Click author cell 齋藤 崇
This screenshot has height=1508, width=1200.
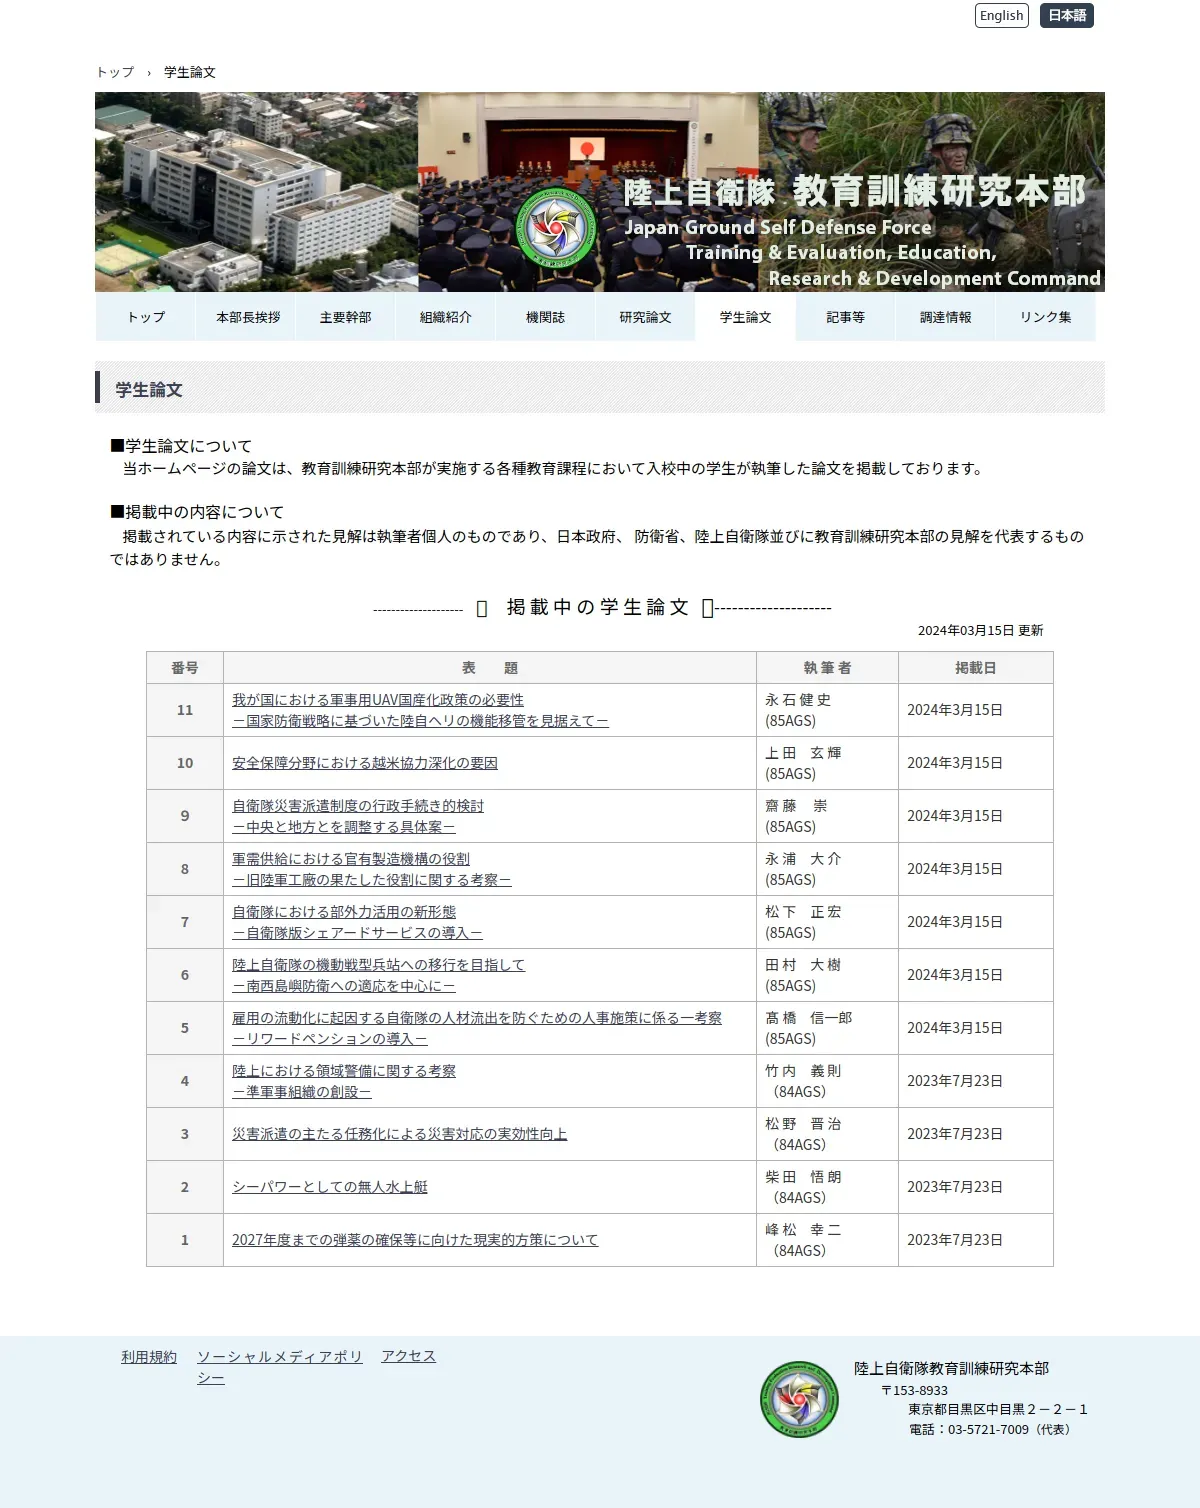[827, 816]
